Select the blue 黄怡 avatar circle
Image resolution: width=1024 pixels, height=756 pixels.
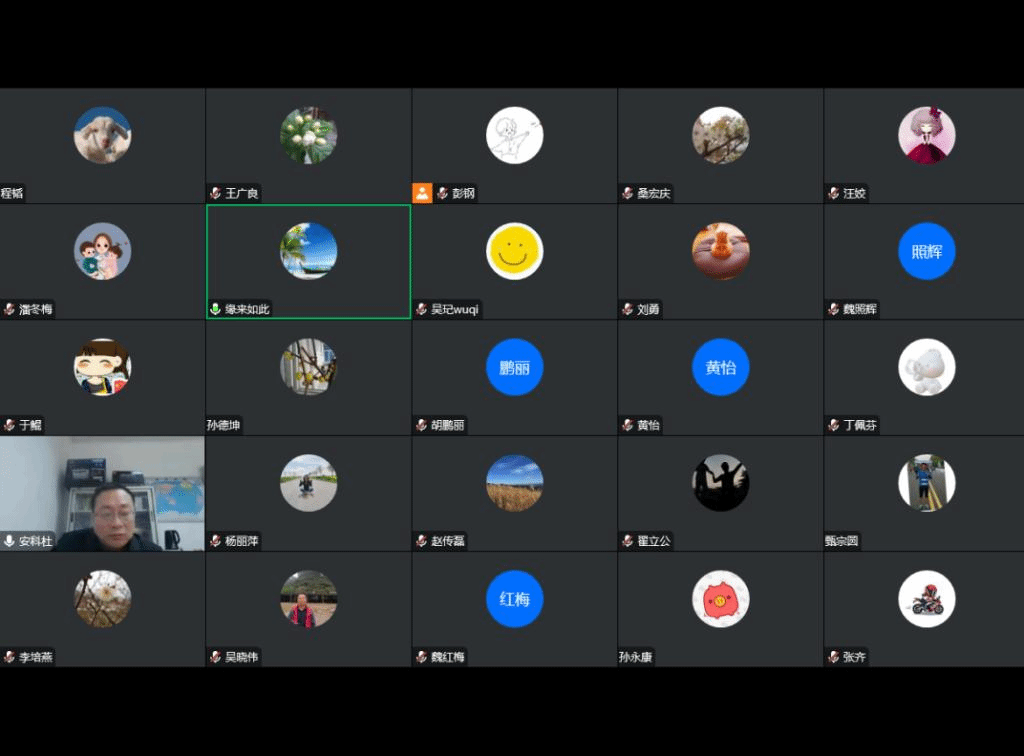tap(720, 367)
